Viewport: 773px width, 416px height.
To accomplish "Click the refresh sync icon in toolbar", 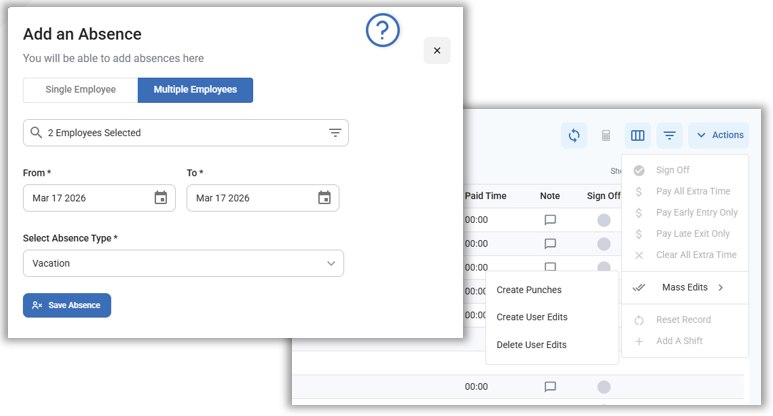I will (574, 135).
